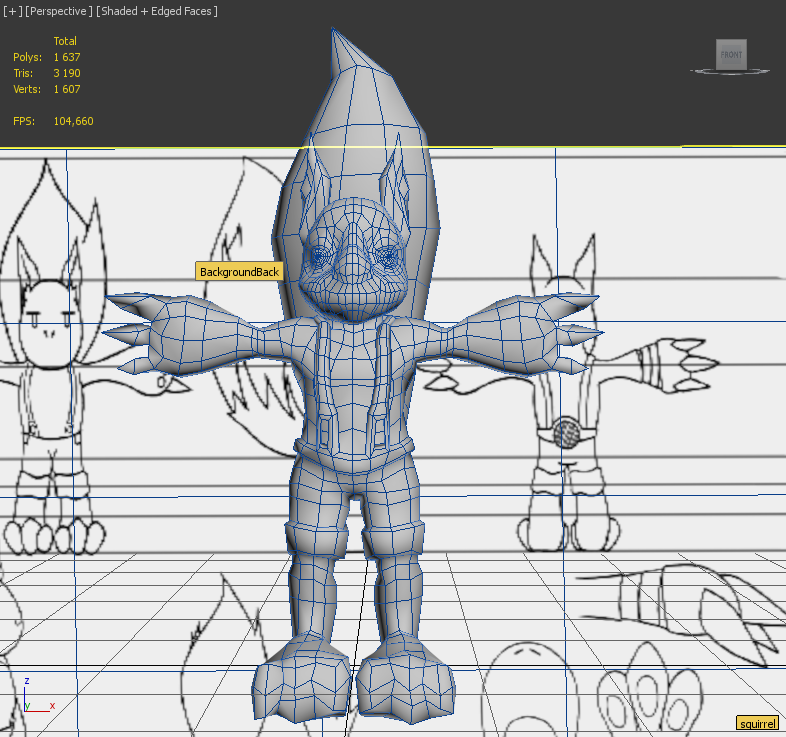
Task: Click the Verts count value 1 607
Action: [x=67, y=89]
